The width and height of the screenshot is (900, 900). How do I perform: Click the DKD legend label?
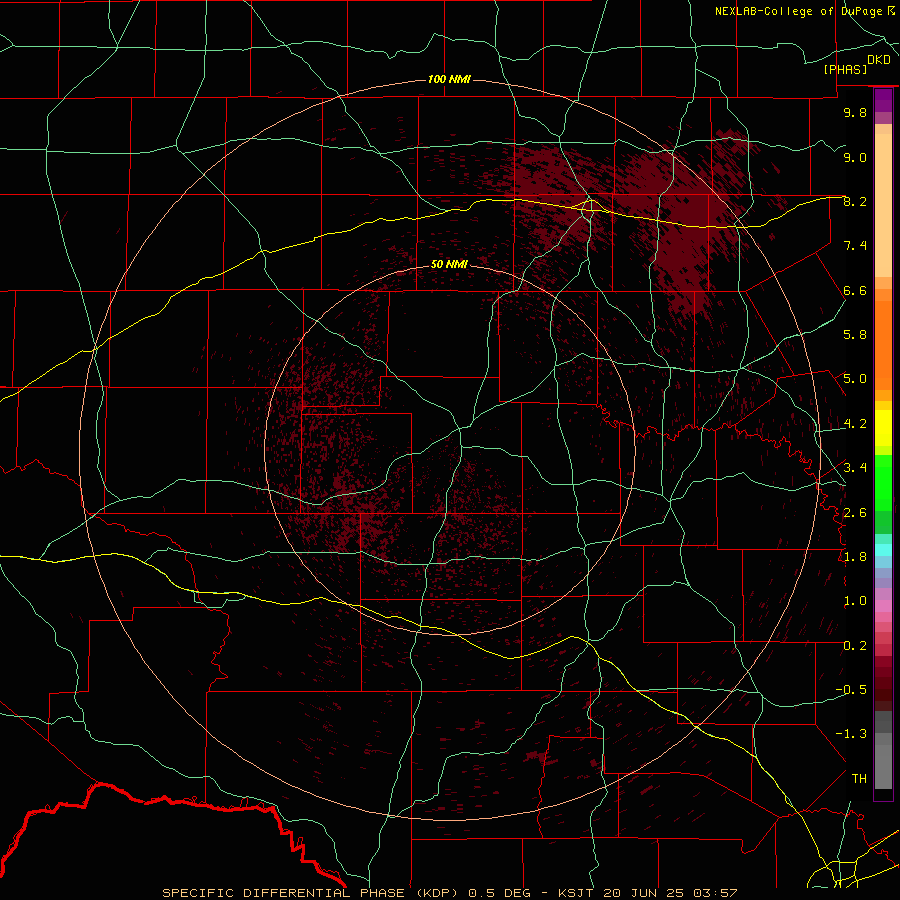coord(879,60)
